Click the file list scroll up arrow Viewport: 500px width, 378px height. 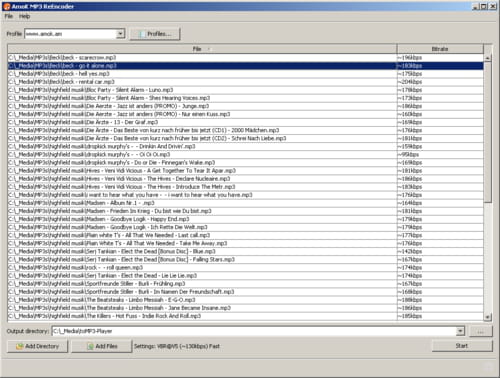click(x=488, y=58)
